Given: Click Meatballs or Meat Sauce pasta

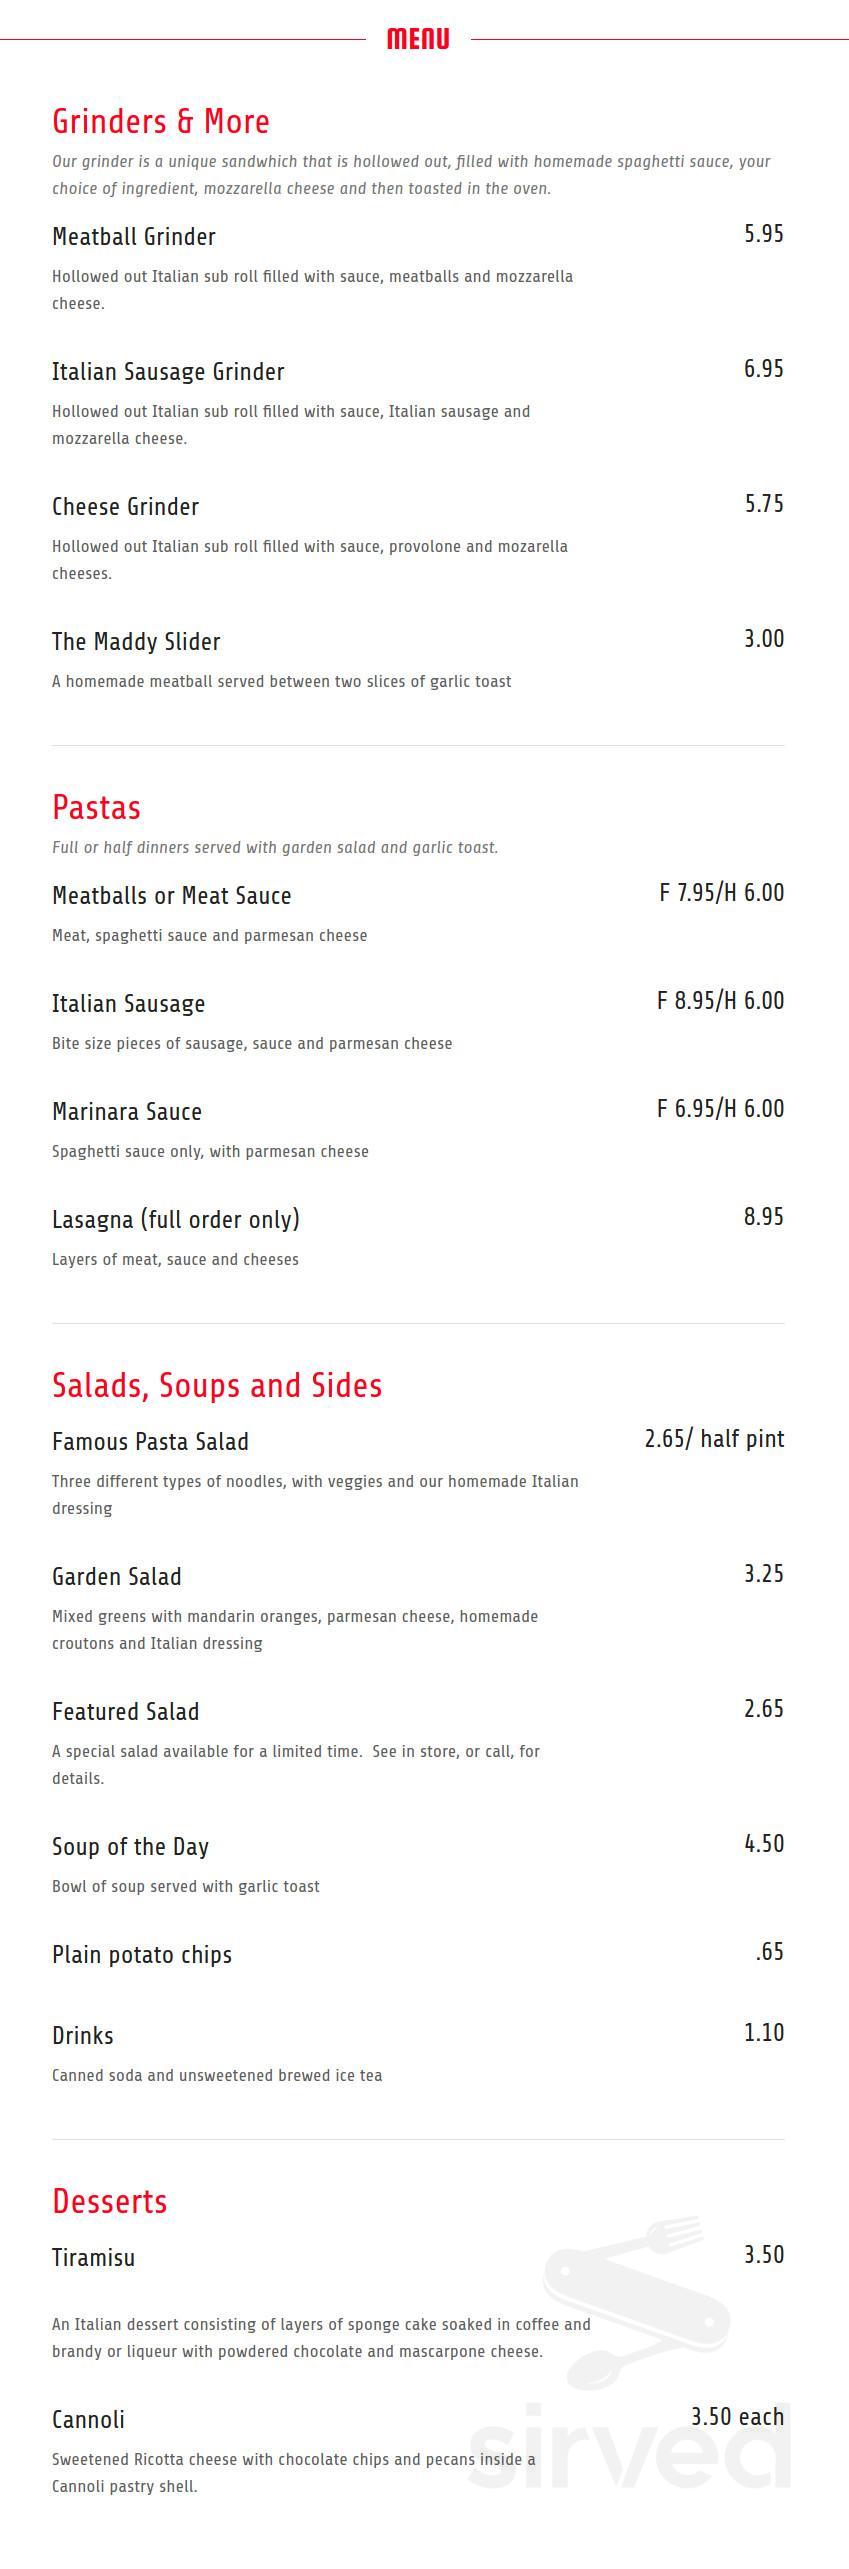Looking at the screenshot, I should (172, 896).
